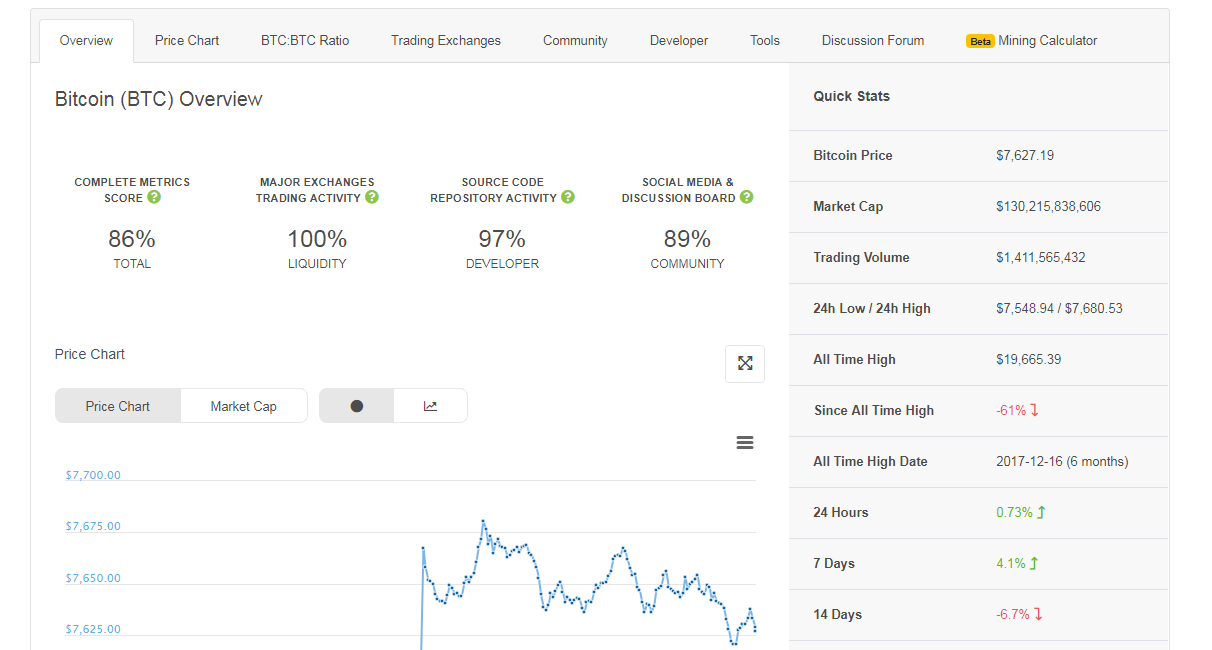Click the 14 Days change -6.7%

[x=1019, y=614]
